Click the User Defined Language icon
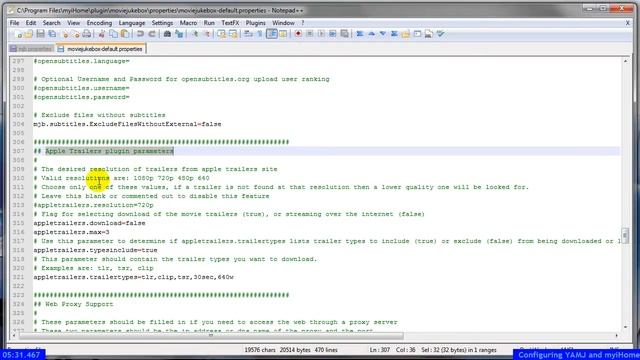 [x=283, y=34]
